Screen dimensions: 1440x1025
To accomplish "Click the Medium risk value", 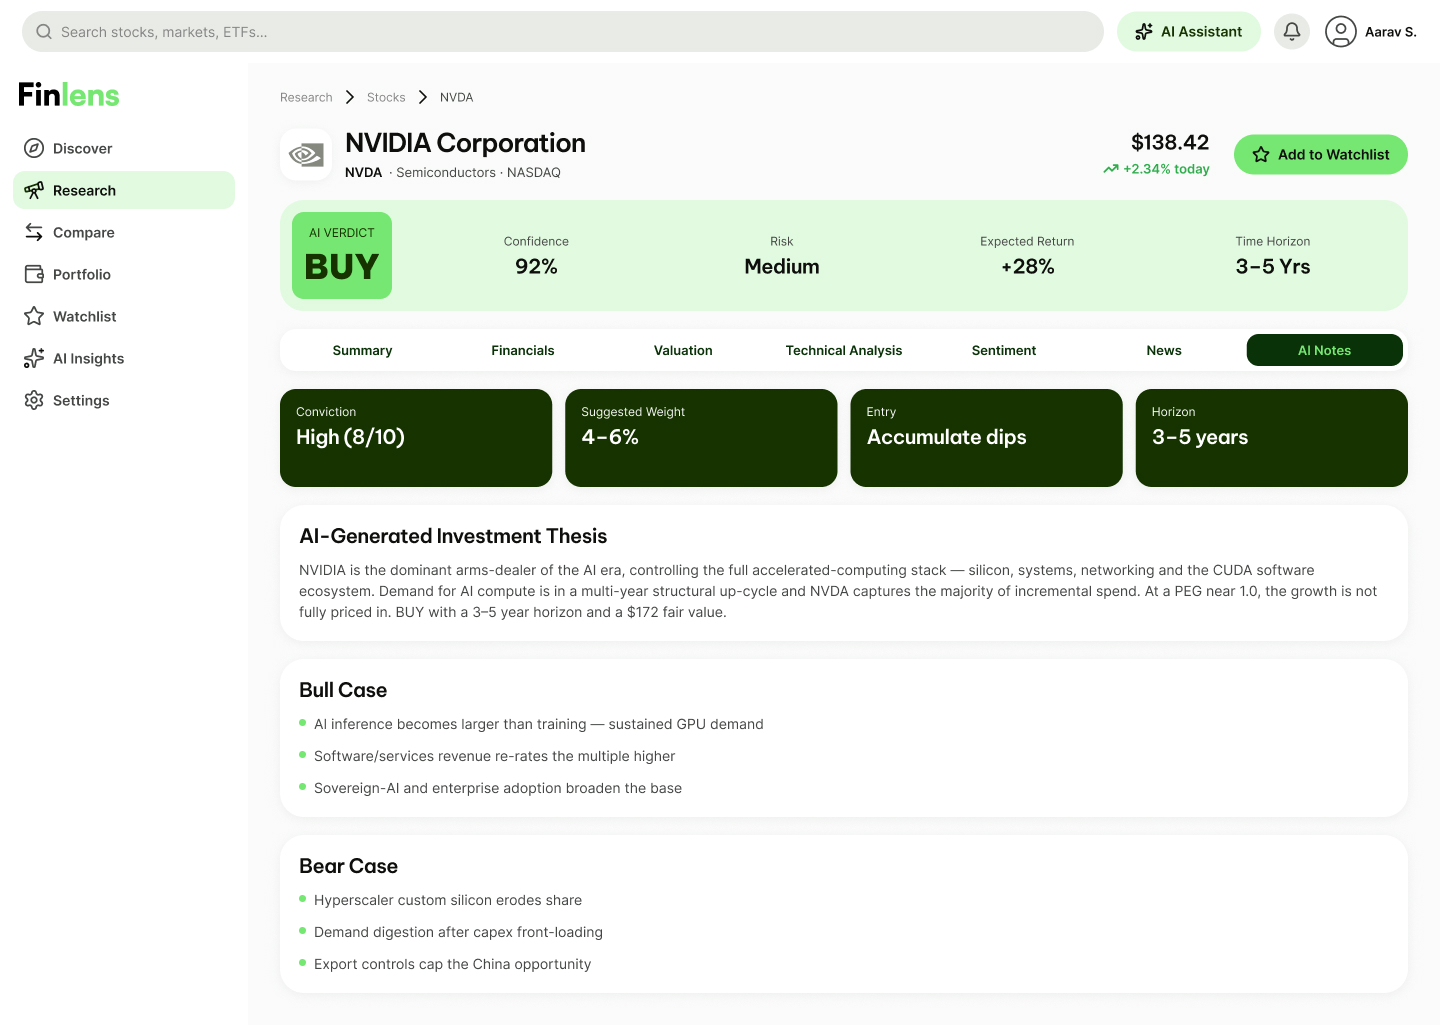I will pos(782,266).
